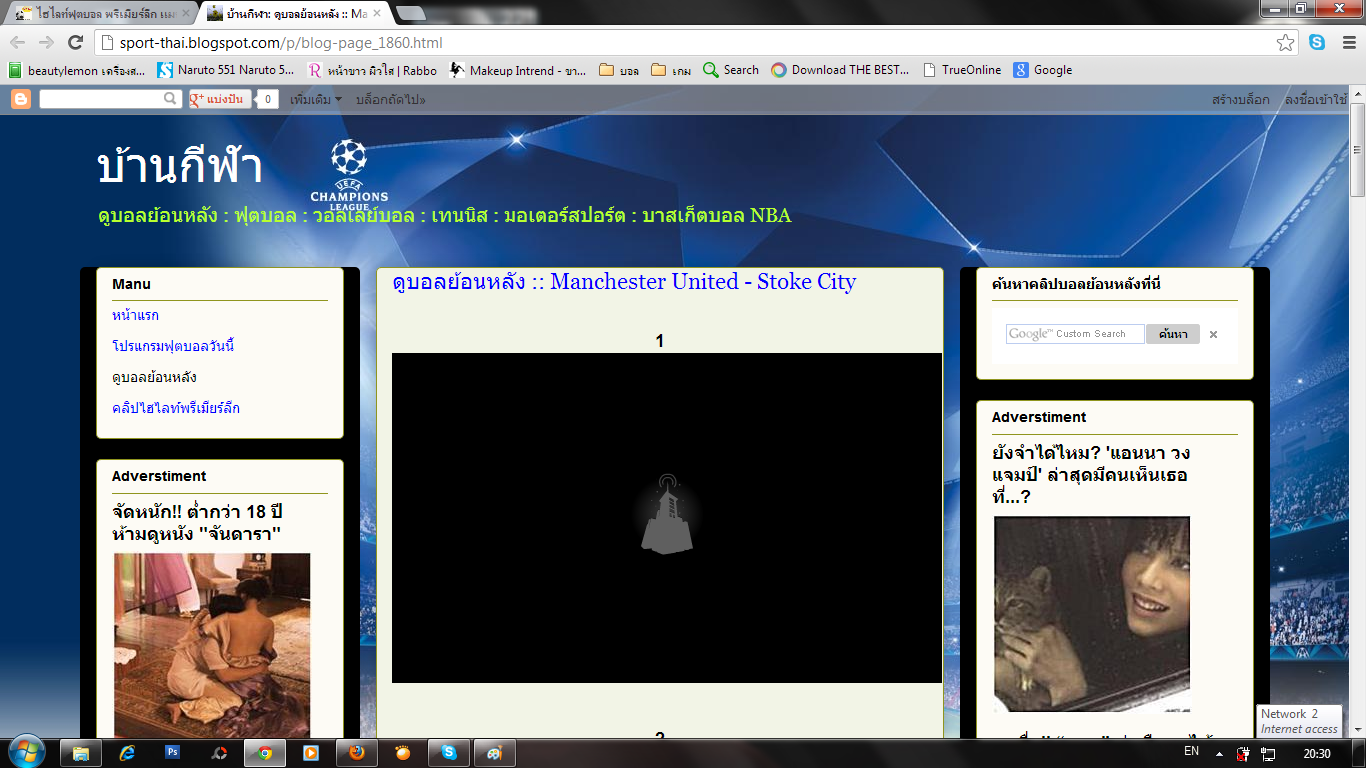Open the Makeup Intrend bookmark
The image size is (1366, 768).
pyautogui.click(x=518, y=70)
